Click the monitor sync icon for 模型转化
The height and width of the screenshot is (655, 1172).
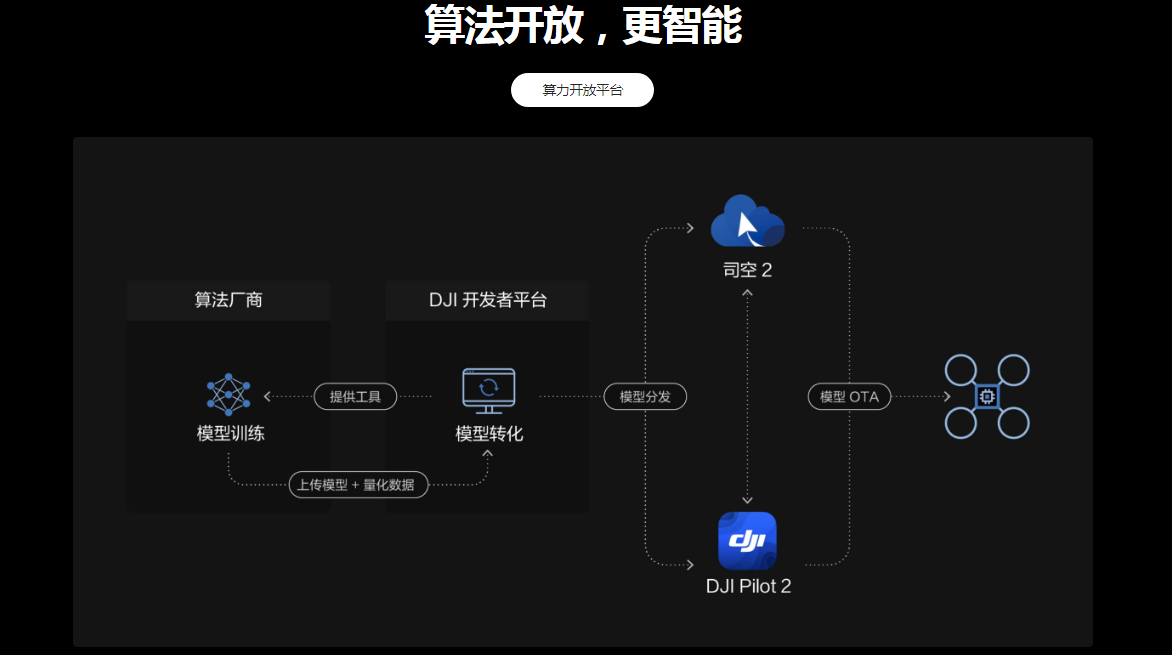click(488, 391)
